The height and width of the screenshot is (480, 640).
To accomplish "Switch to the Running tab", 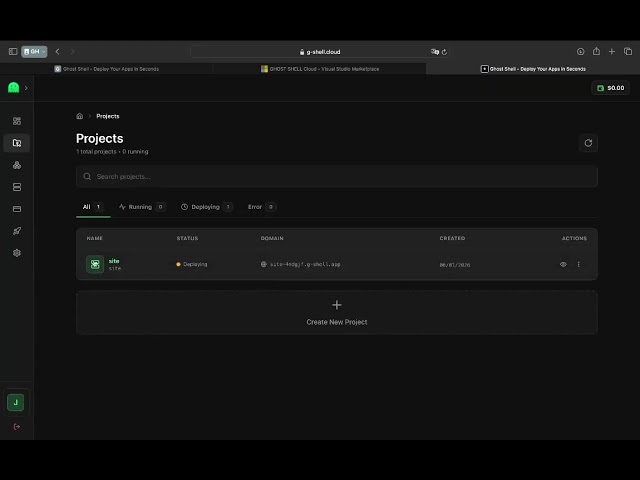I will coord(142,207).
